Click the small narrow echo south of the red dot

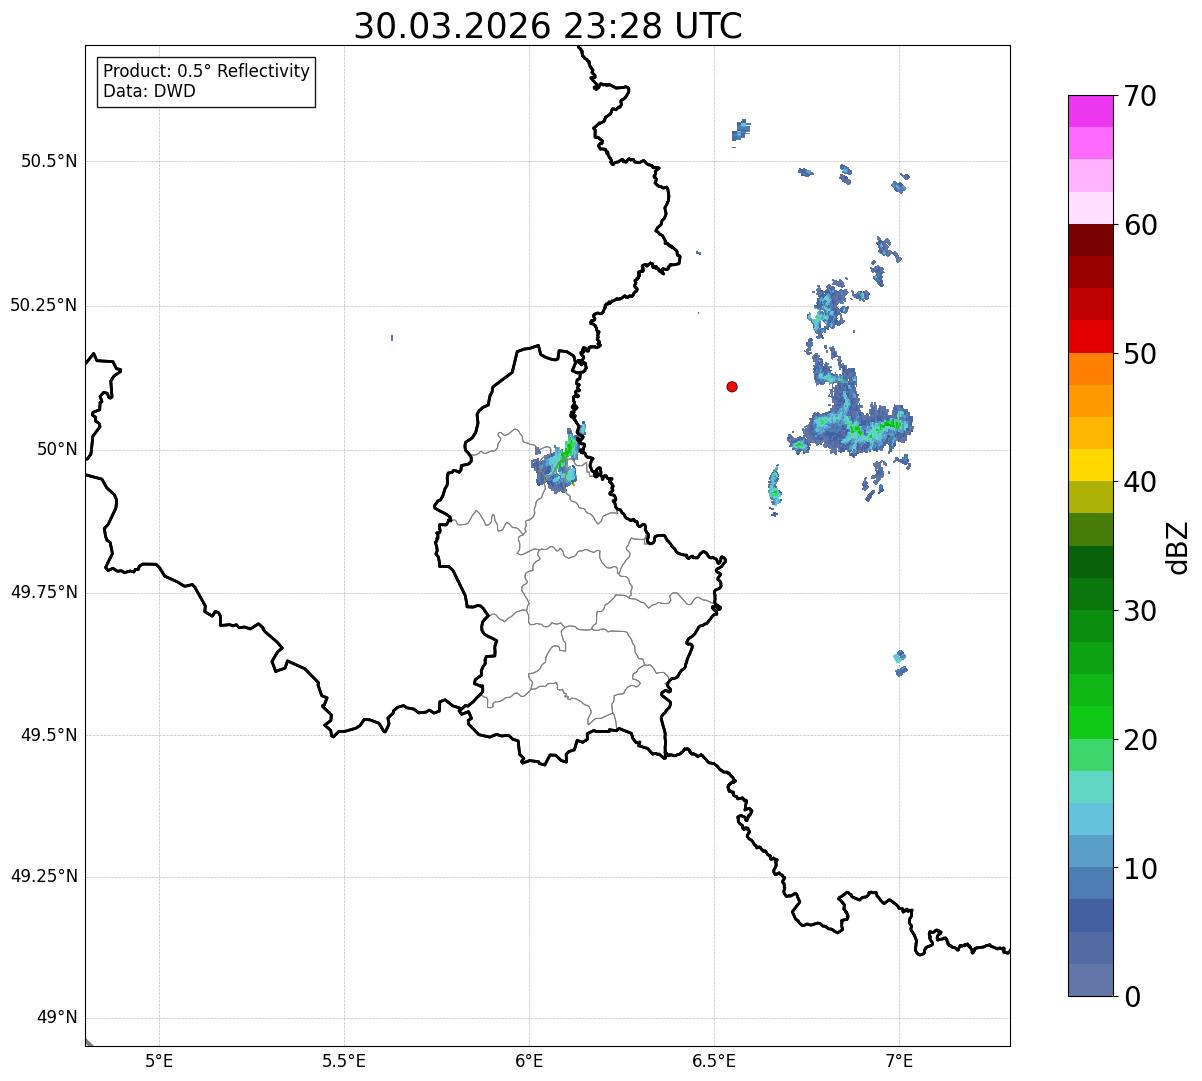774,490
